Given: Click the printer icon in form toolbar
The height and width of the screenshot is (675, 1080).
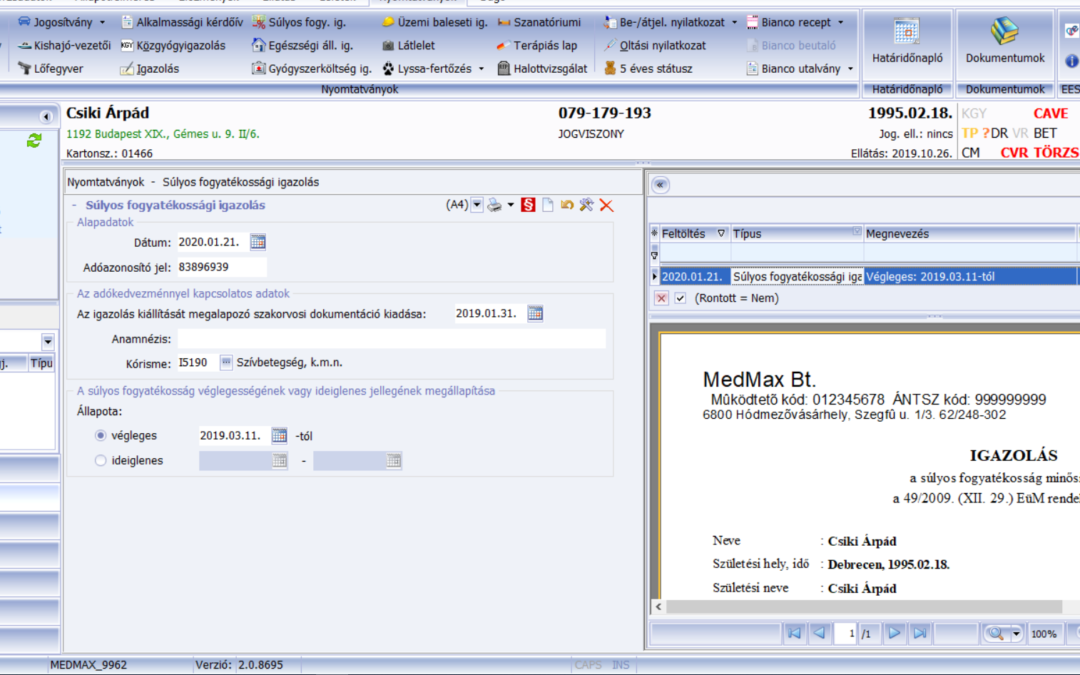Looking at the screenshot, I should click(493, 205).
